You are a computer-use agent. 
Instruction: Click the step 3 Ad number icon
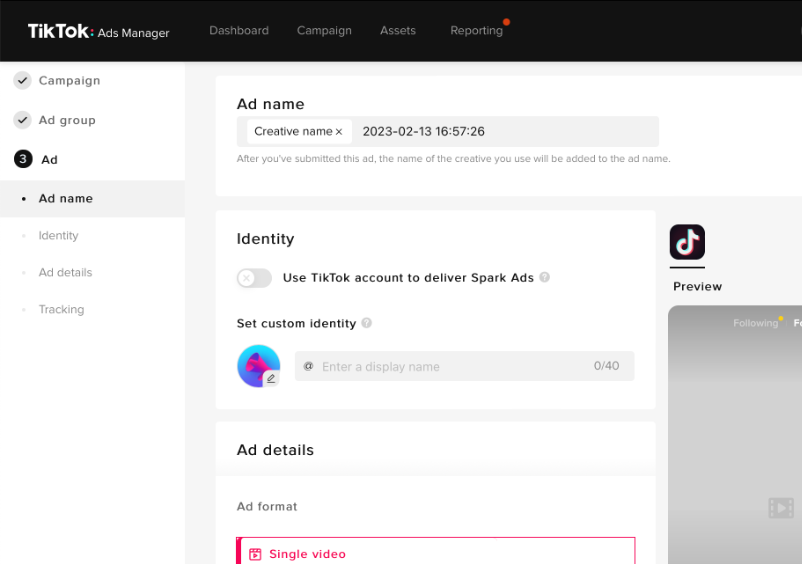[x=23, y=159]
